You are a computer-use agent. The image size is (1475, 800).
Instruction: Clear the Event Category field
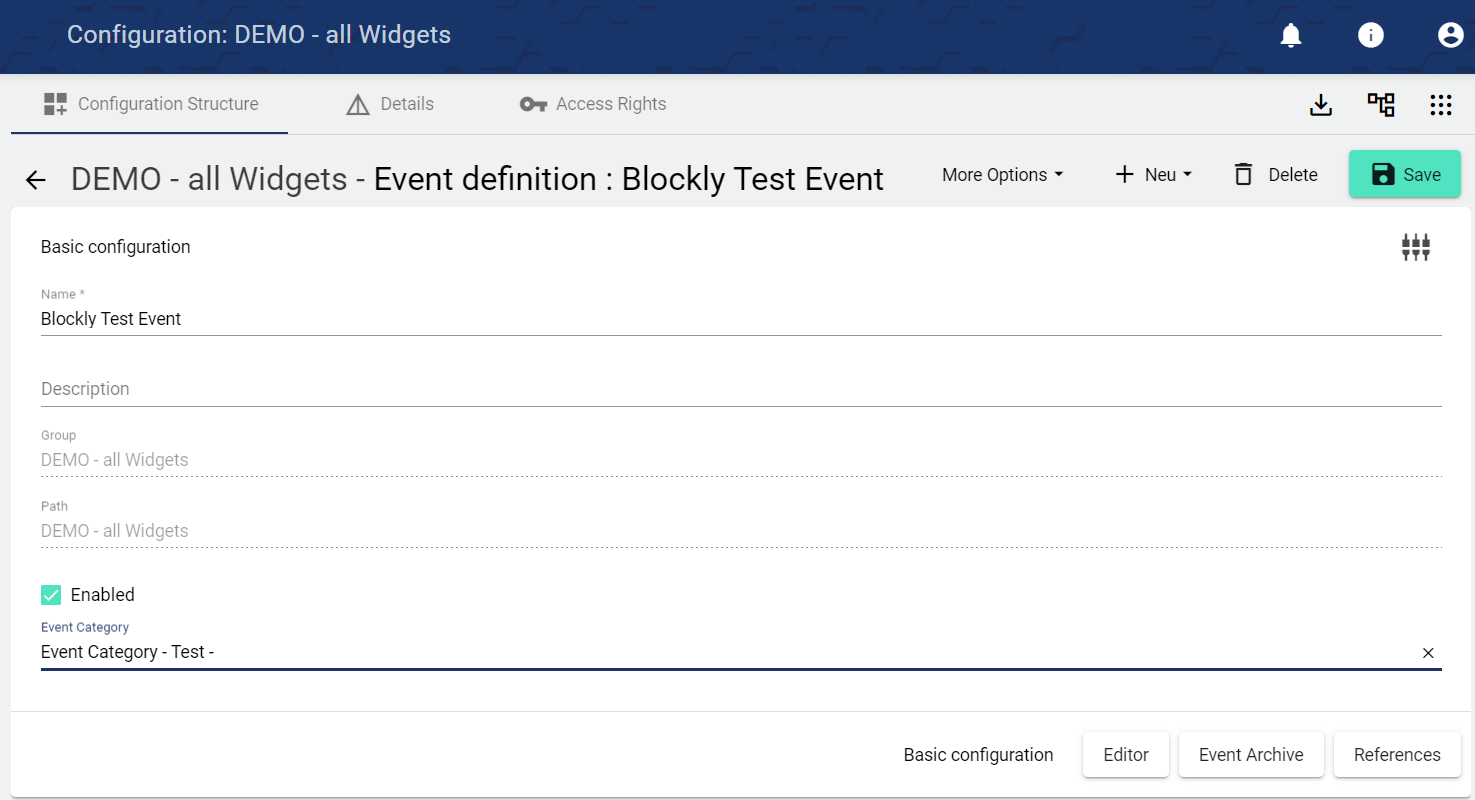pos(1428,653)
